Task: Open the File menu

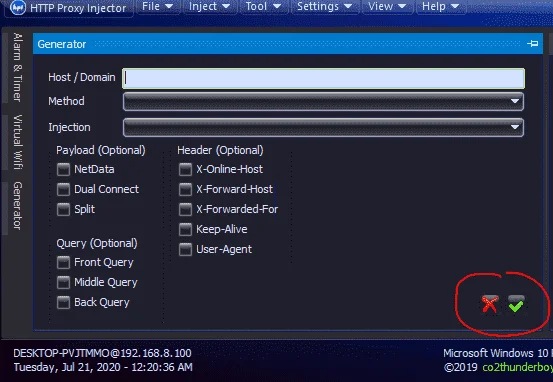Action: point(158,6)
